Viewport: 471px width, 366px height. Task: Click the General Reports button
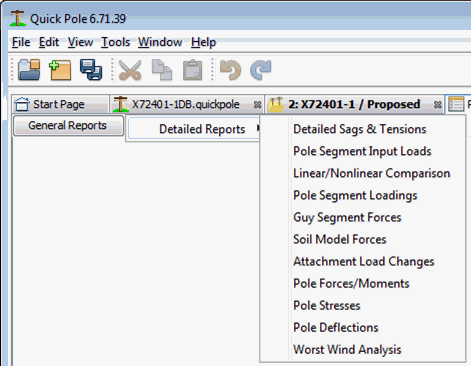coord(68,126)
